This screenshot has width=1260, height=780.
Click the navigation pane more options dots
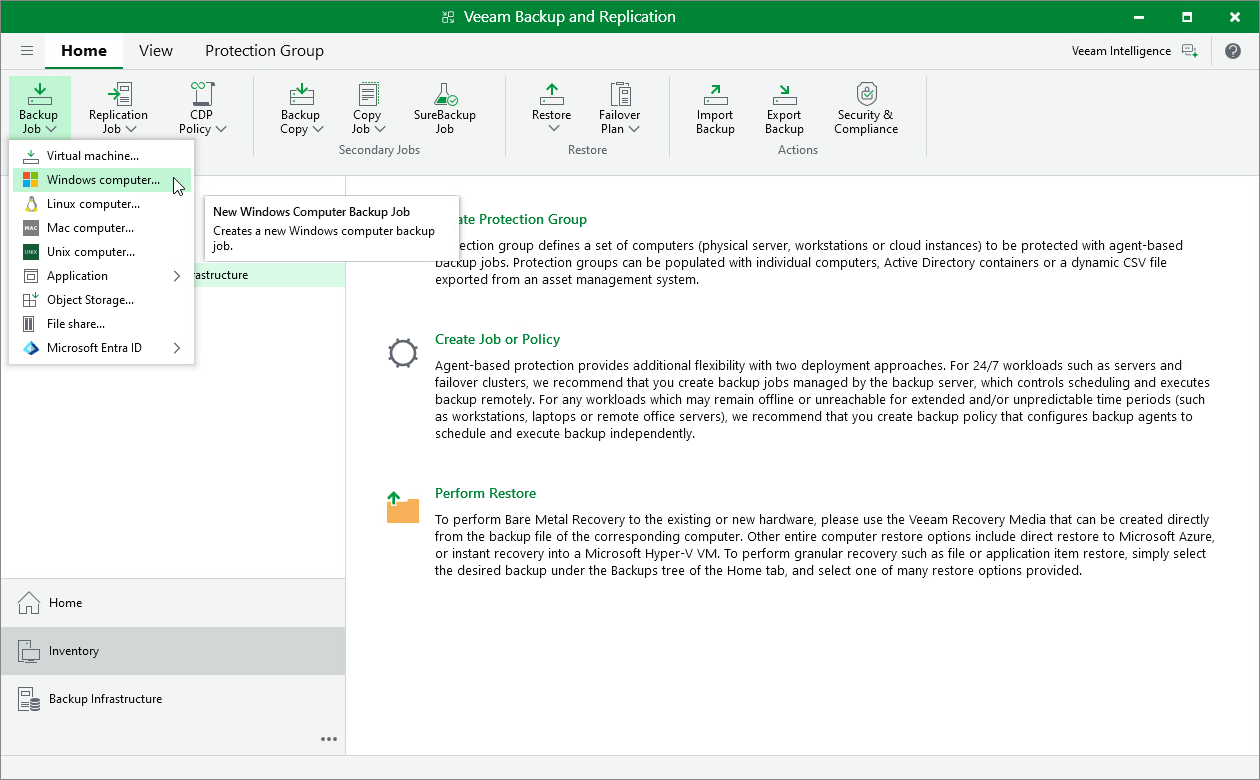(x=329, y=739)
